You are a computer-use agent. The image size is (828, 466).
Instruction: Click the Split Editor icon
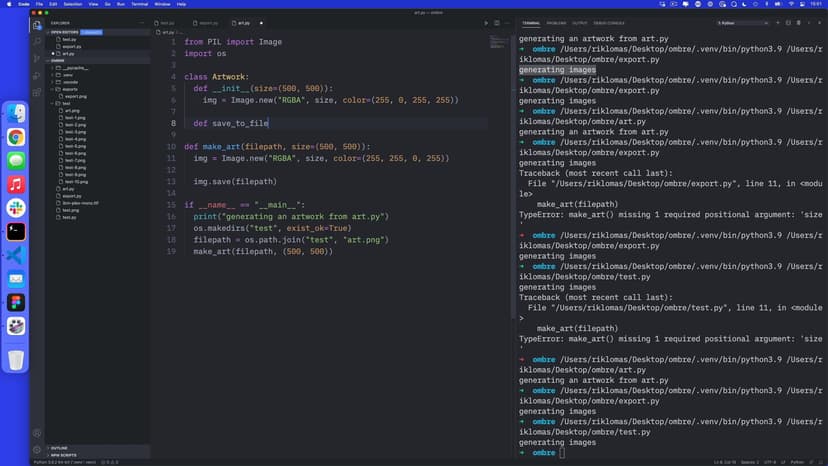497,22
